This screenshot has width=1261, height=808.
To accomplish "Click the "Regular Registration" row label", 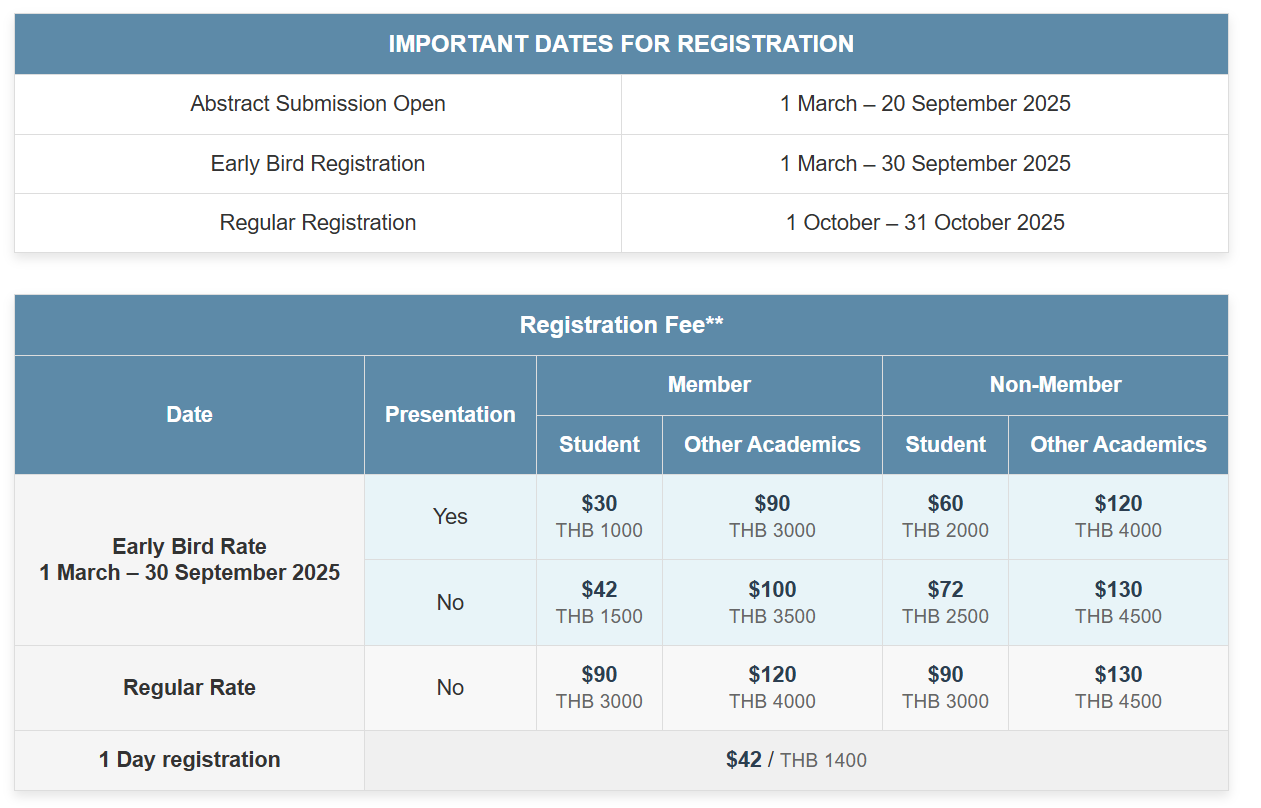I will pyautogui.click(x=318, y=223).
